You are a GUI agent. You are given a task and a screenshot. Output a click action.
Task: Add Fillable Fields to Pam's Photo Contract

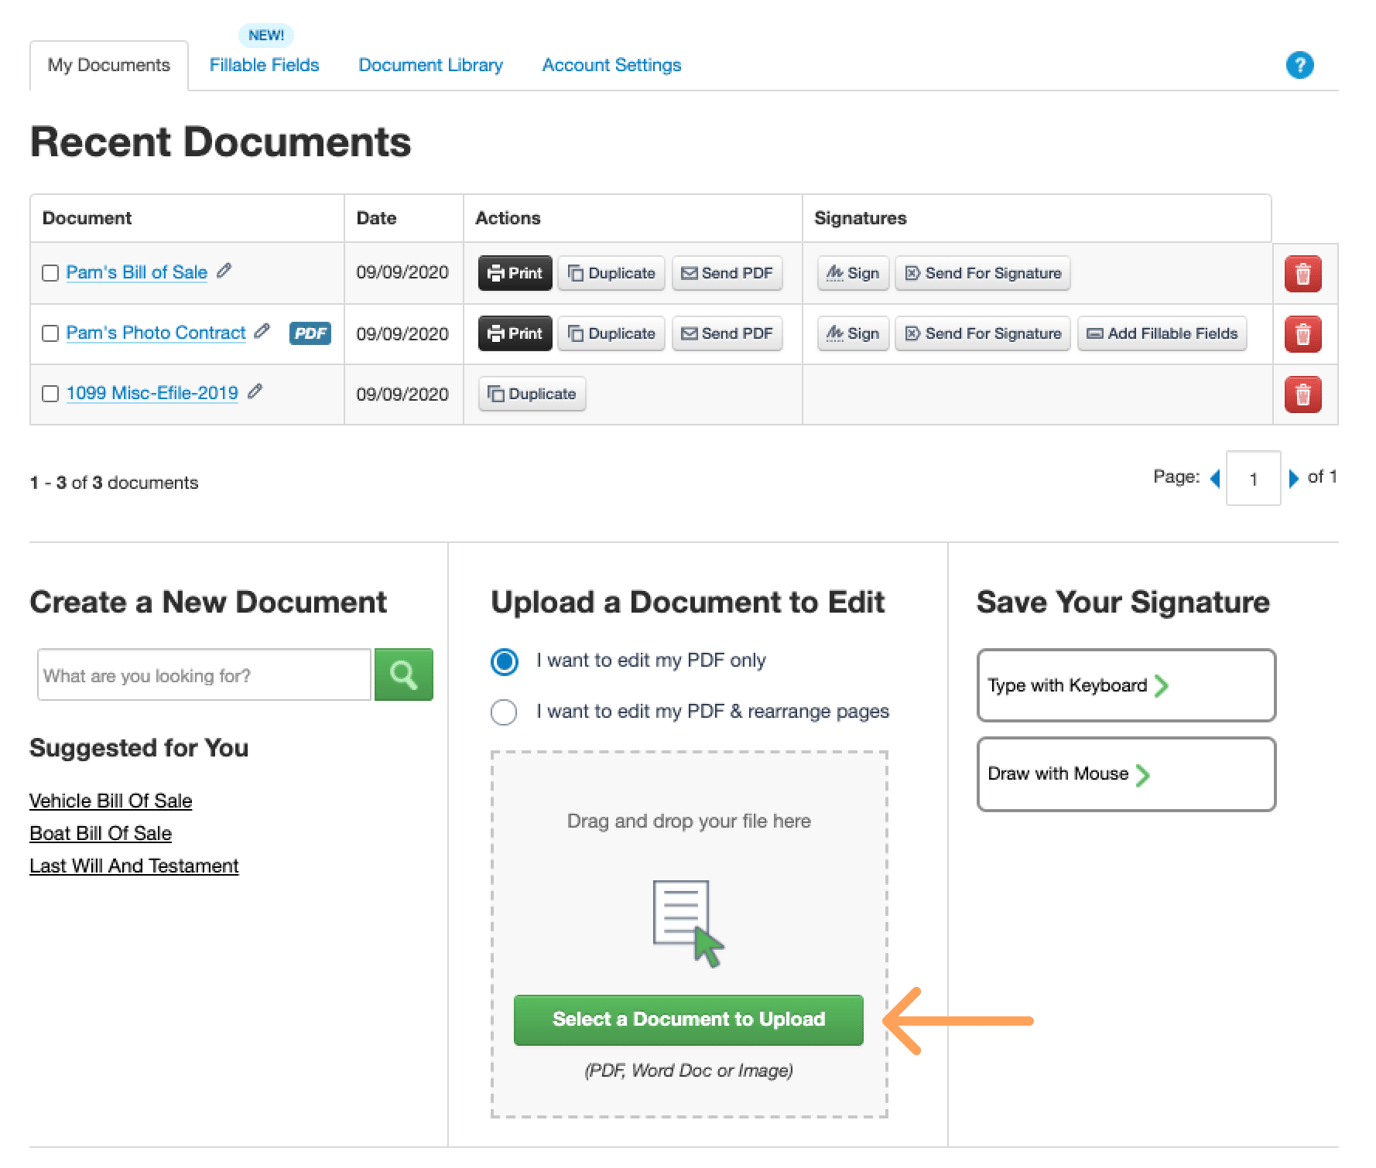point(1162,333)
